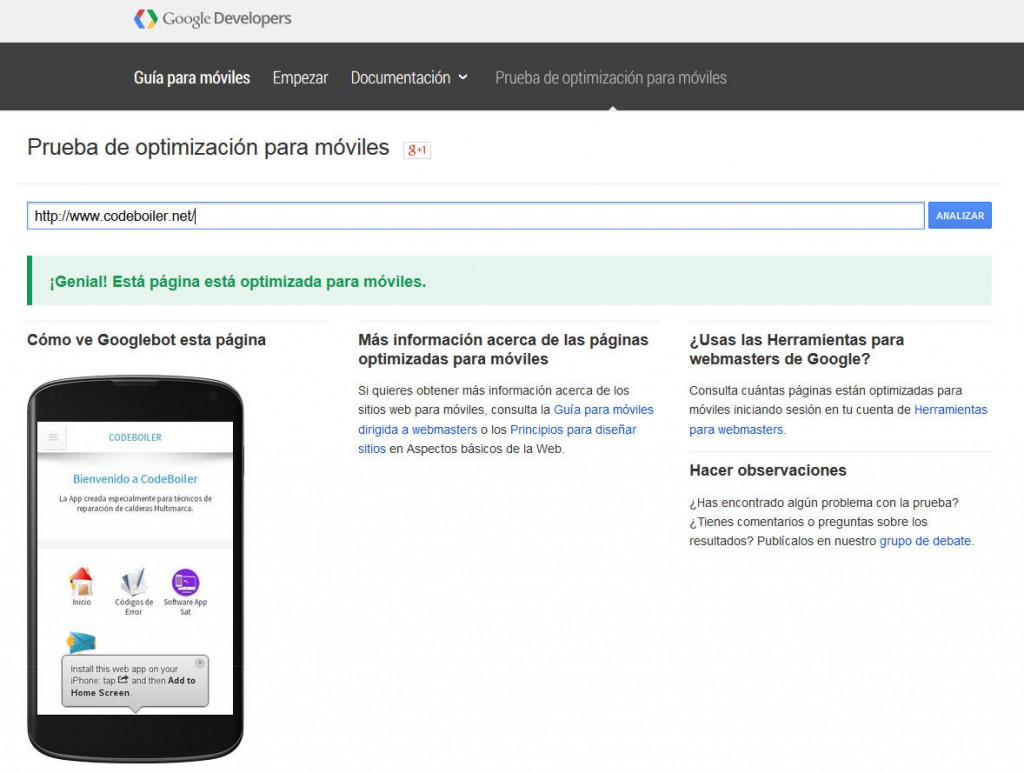The image size is (1024, 773).
Task: Click Más información acerca de las páginas heading
Action: 503,349
